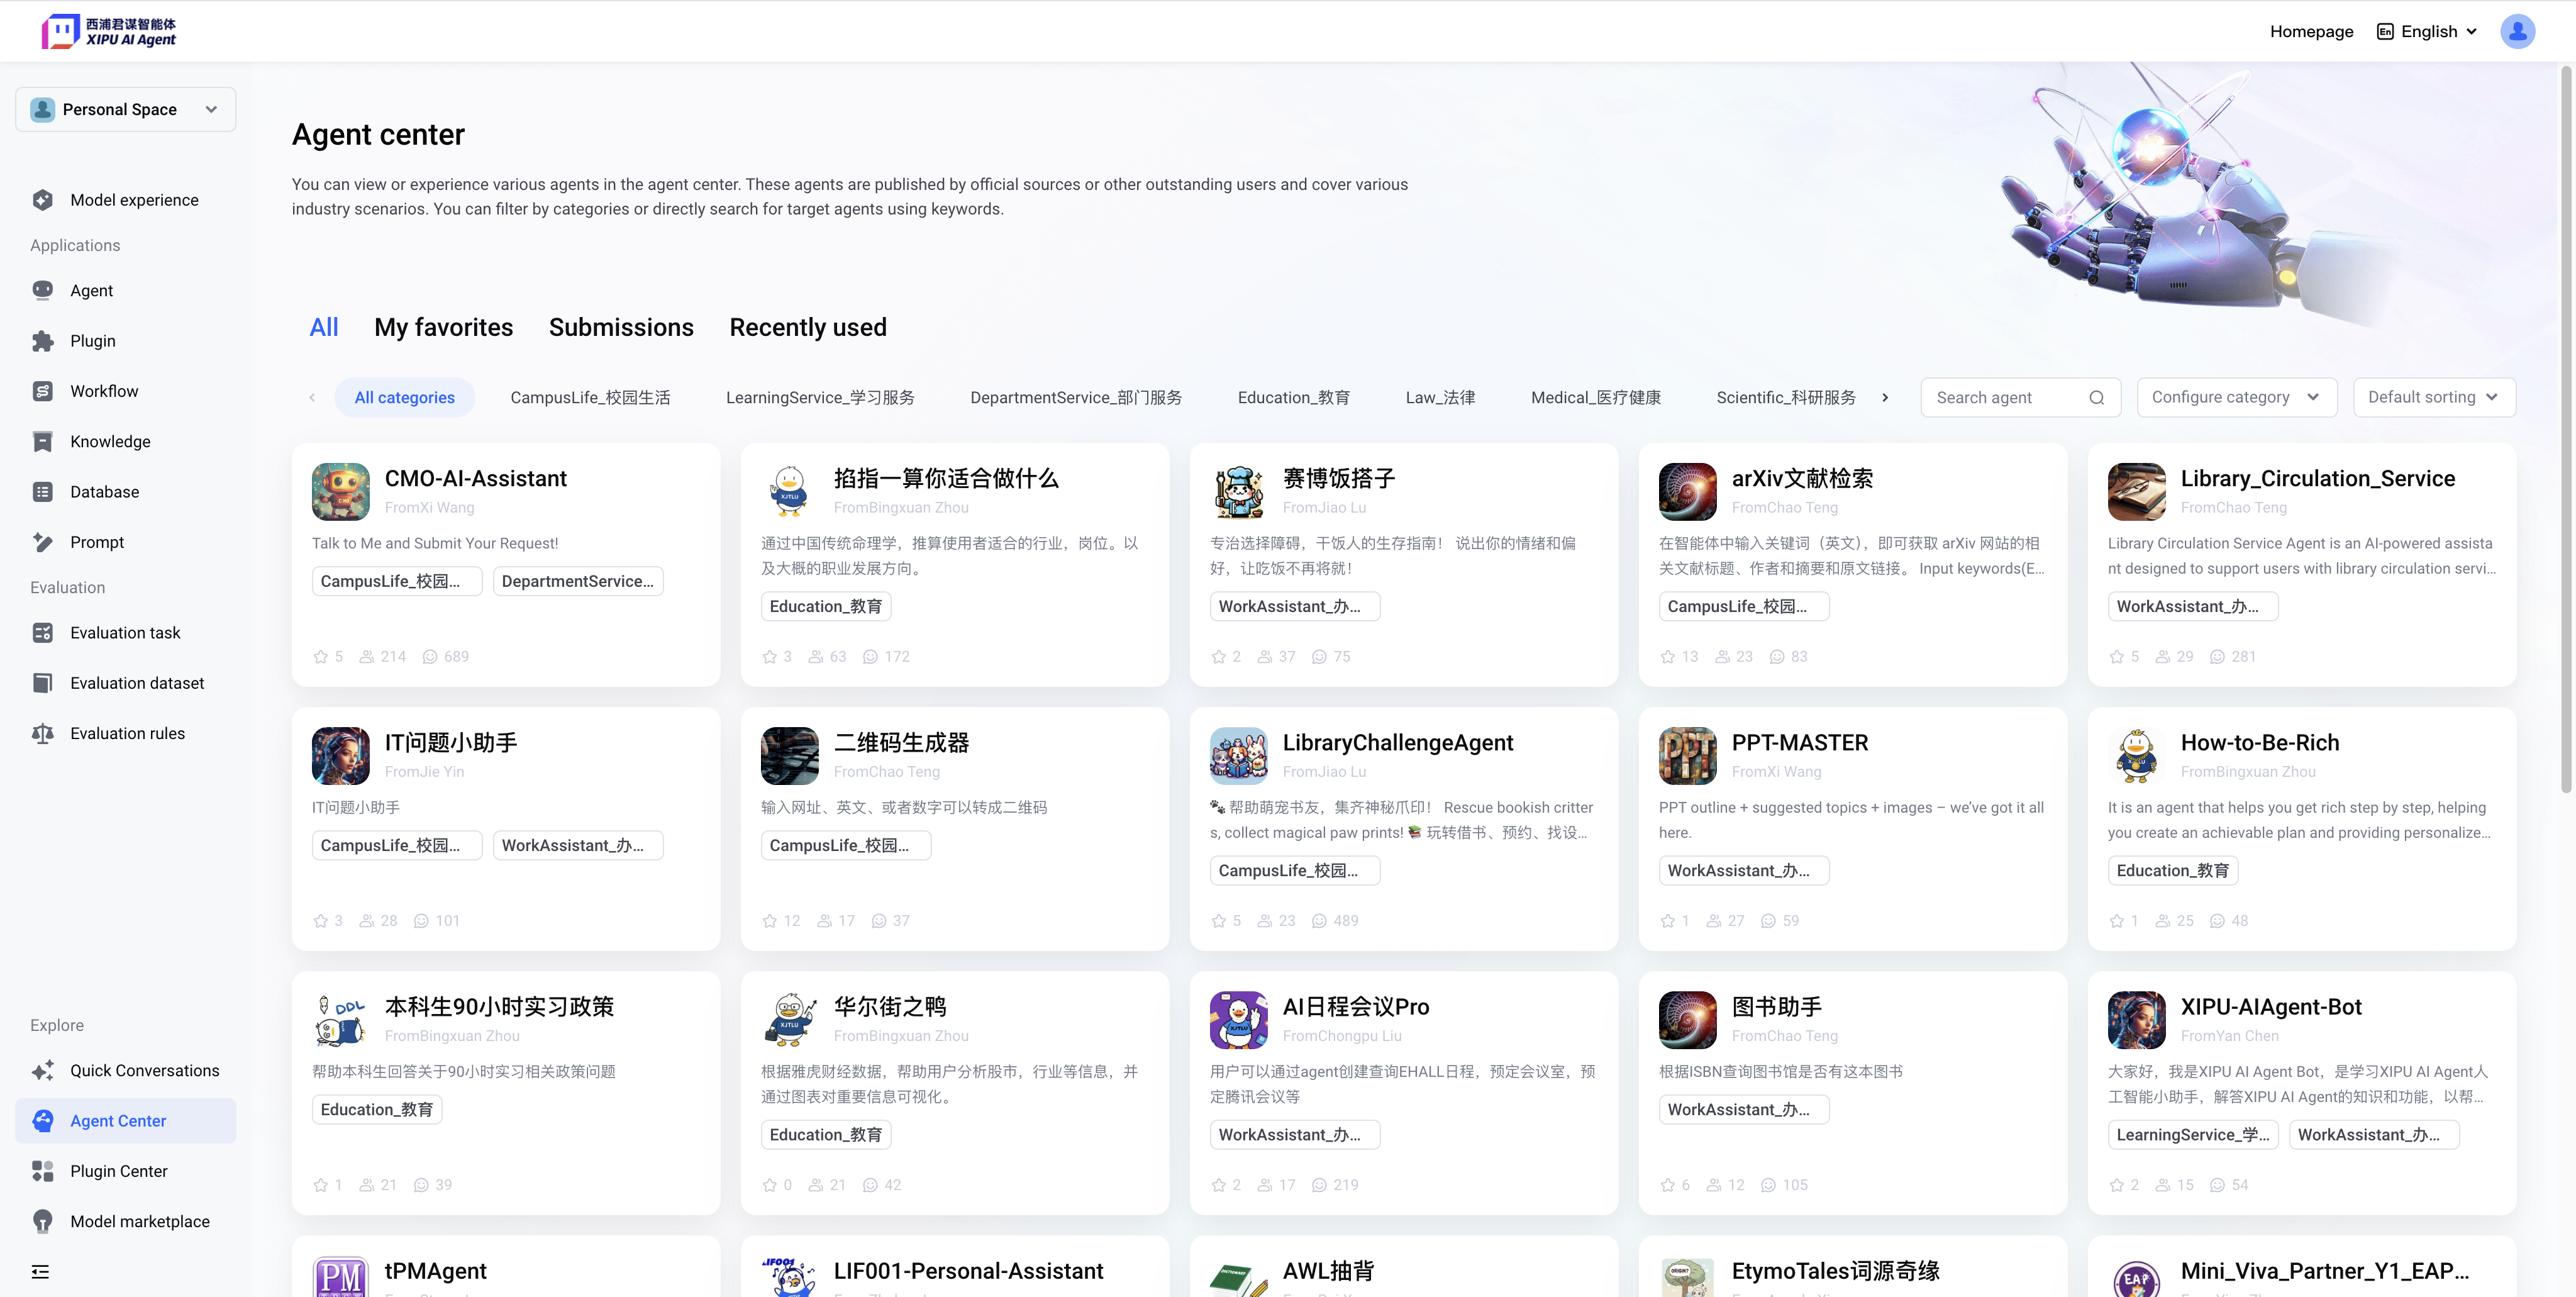Switch to the My favorites tab
The width and height of the screenshot is (2576, 1297).
[x=443, y=327]
